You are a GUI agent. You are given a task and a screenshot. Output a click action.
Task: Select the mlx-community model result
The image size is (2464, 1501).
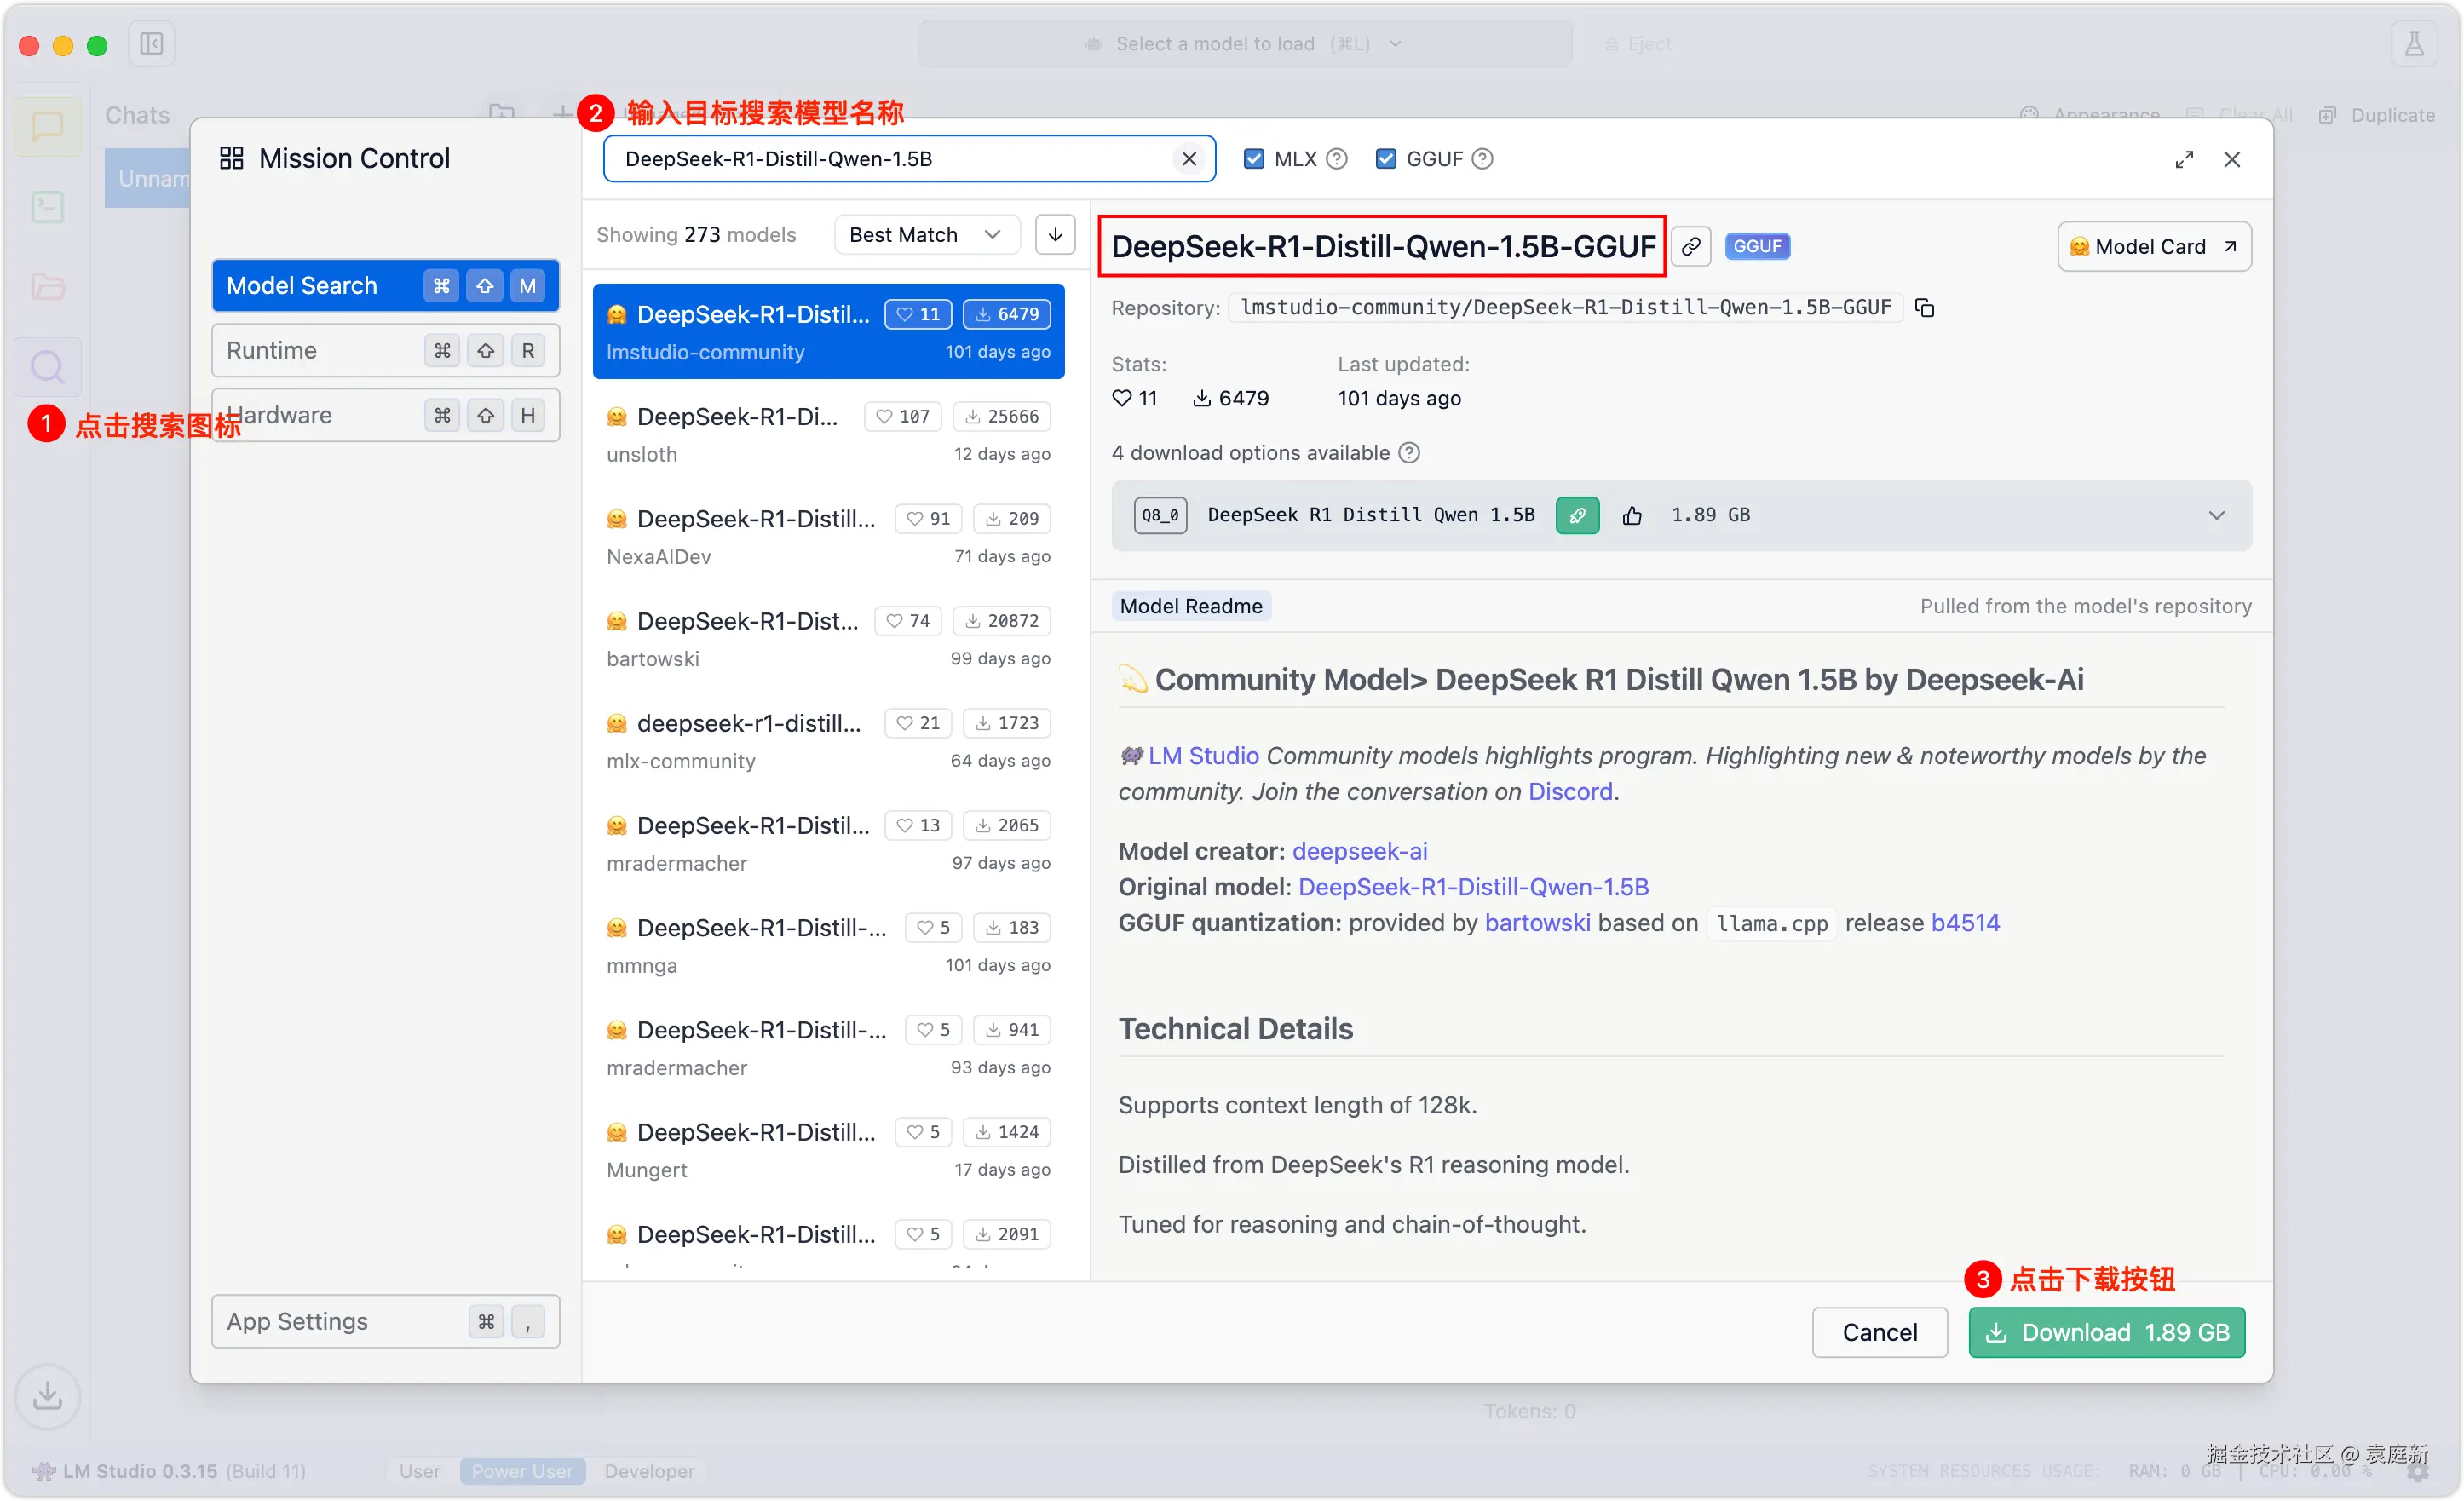point(828,741)
